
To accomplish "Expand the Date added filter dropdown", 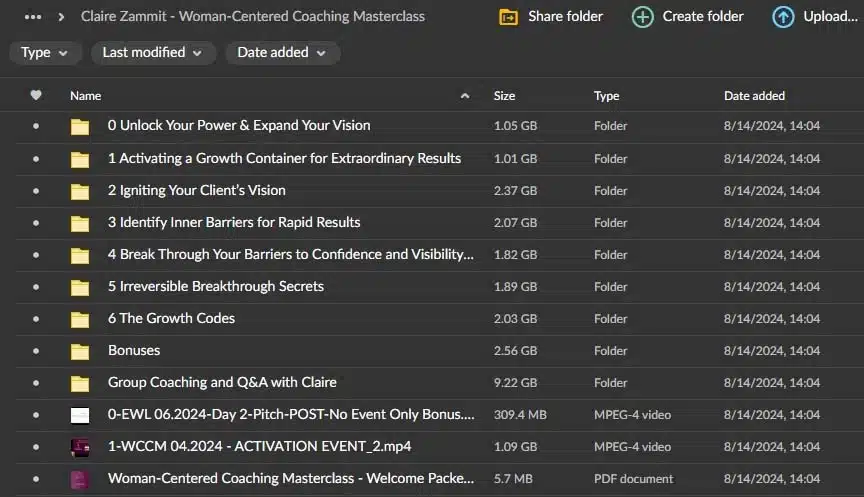I will (282, 53).
